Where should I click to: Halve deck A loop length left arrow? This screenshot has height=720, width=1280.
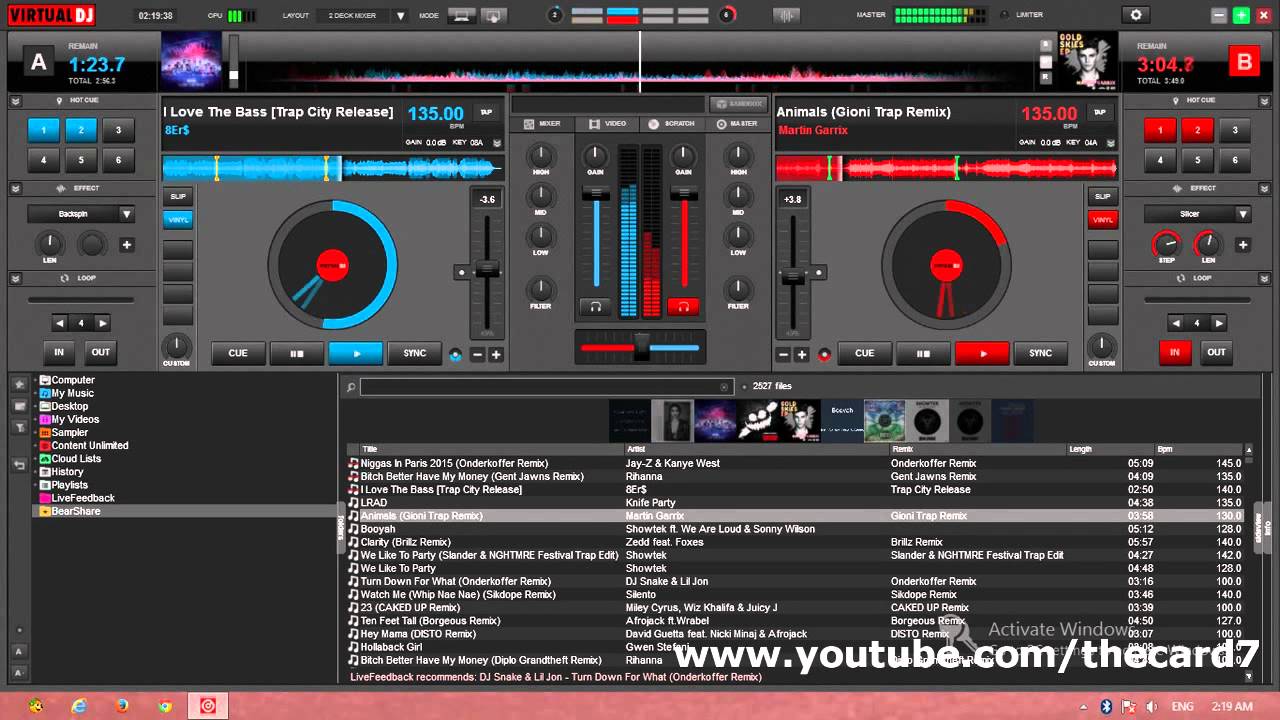[60, 323]
